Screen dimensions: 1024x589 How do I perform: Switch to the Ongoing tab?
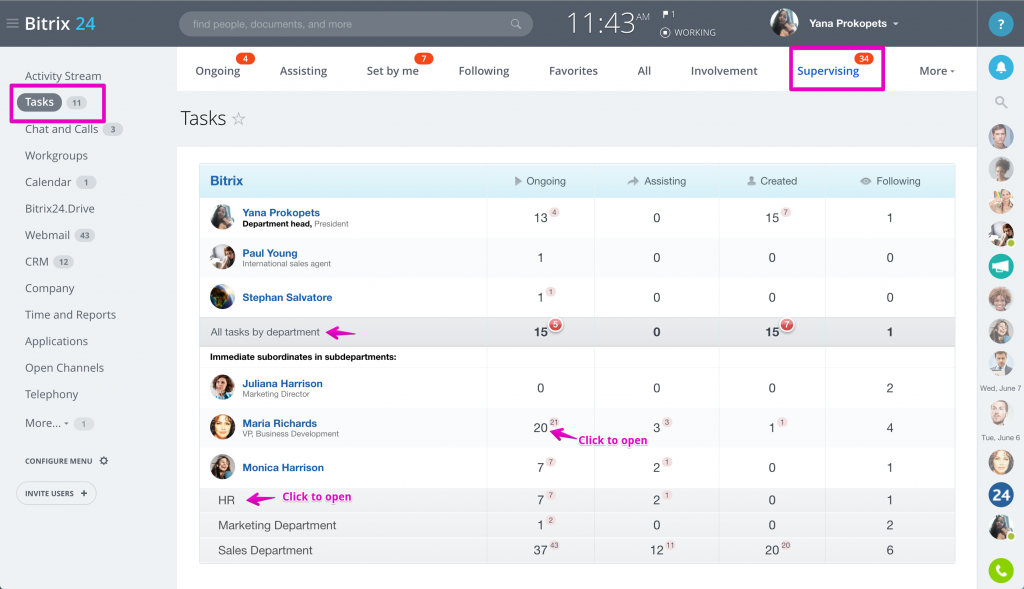[x=217, y=71]
